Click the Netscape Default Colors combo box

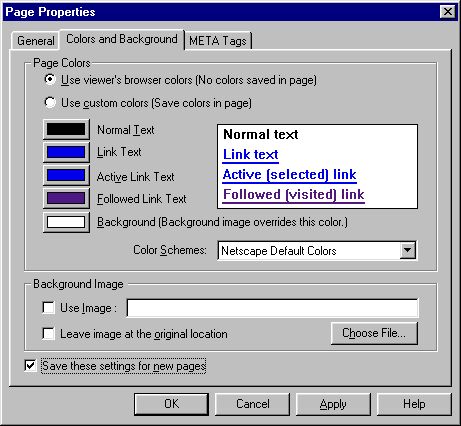point(317,250)
